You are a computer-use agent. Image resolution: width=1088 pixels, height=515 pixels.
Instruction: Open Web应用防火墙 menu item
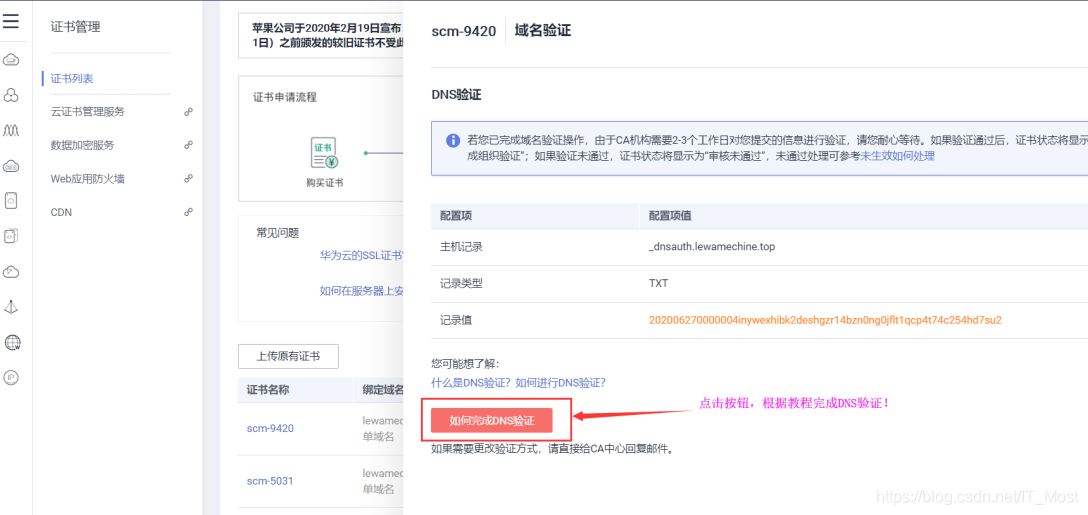tap(87, 178)
